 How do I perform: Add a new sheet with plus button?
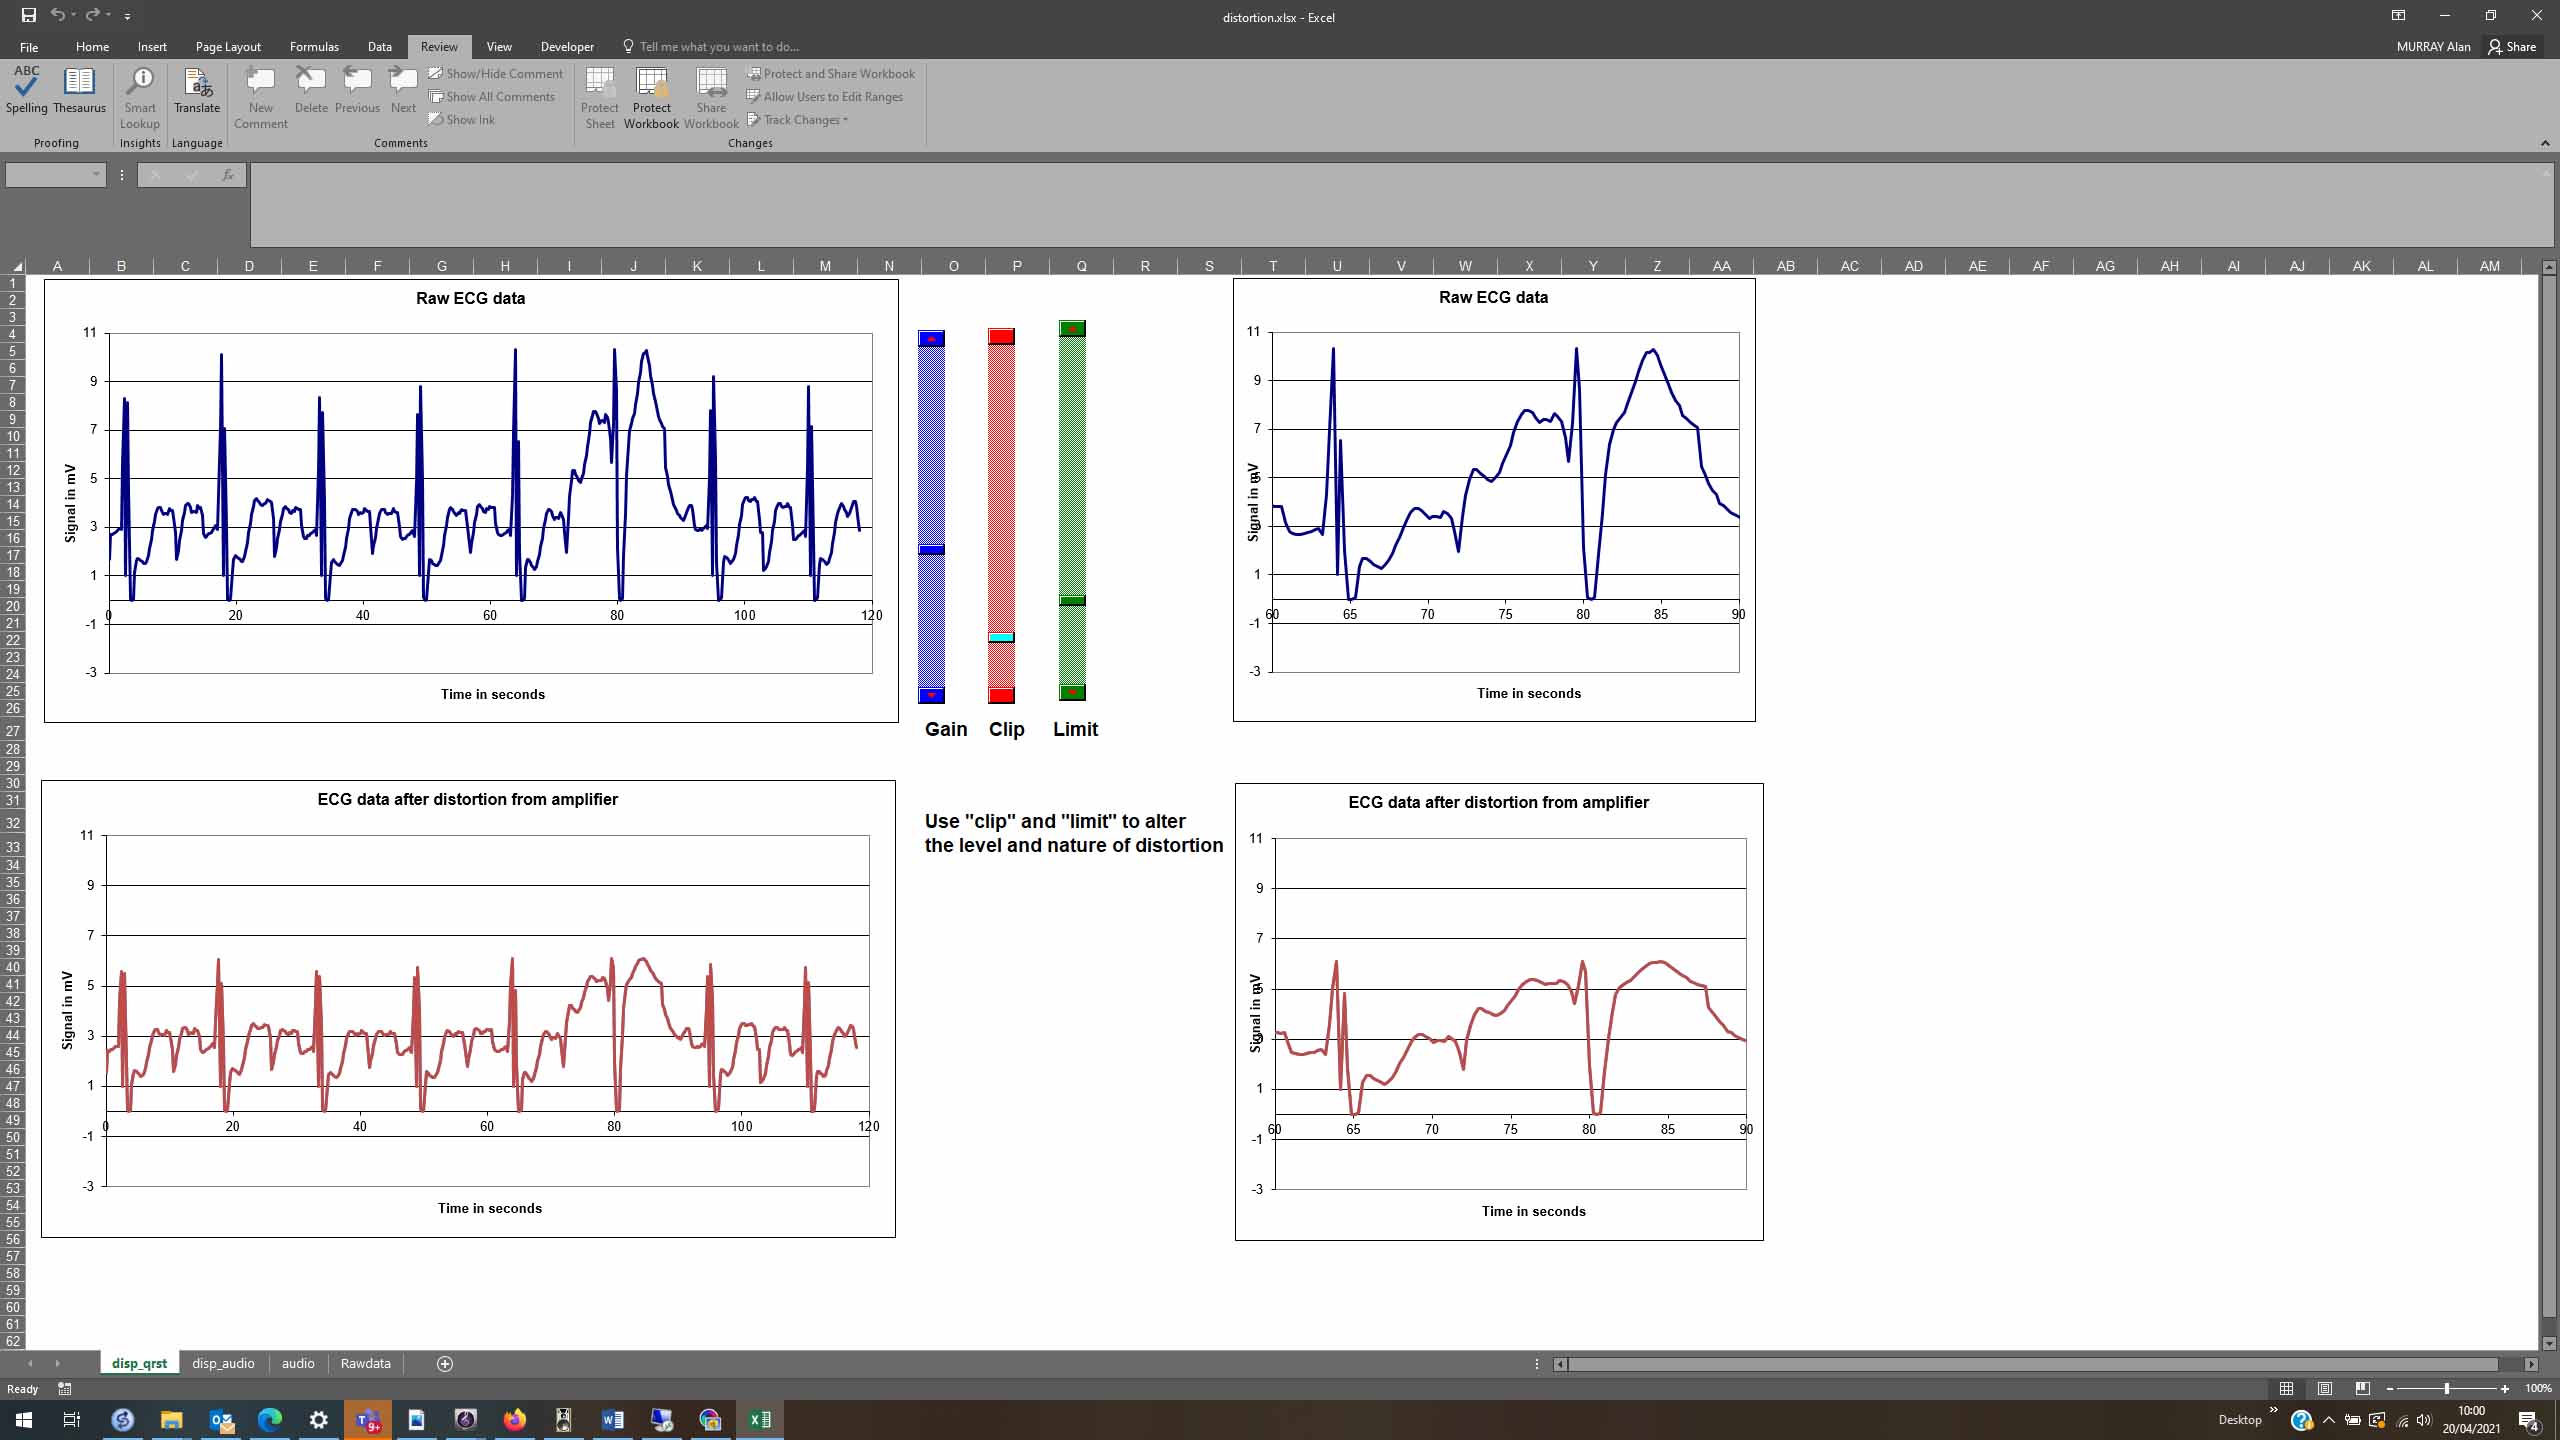coord(445,1364)
